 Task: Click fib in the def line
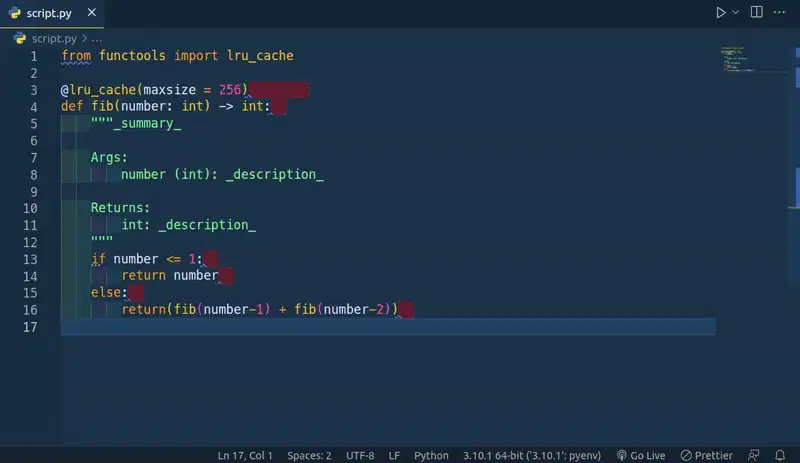point(102,106)
